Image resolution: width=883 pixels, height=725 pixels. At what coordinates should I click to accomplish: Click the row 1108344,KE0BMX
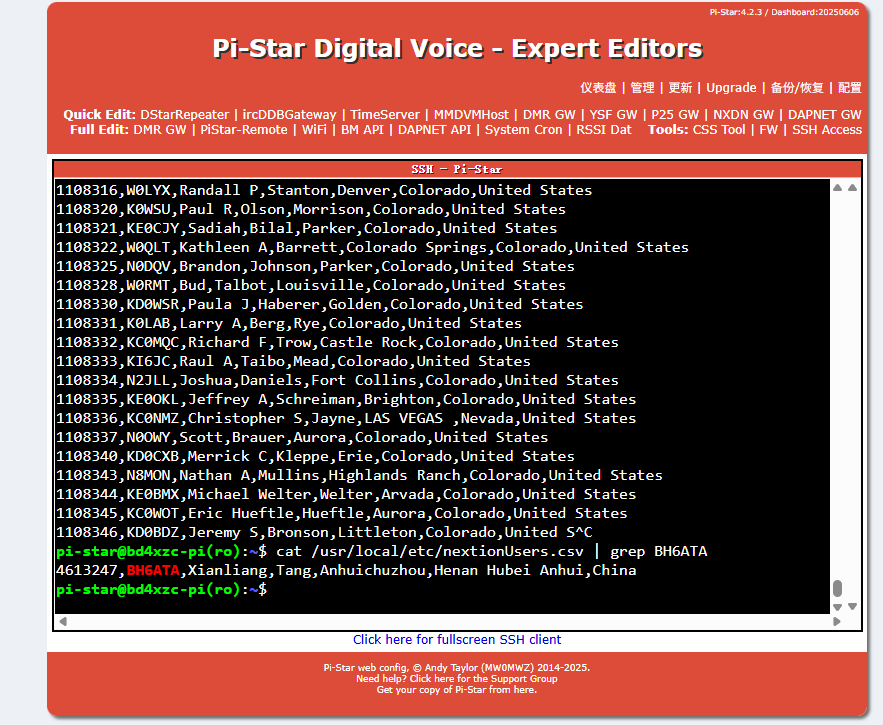346,495
